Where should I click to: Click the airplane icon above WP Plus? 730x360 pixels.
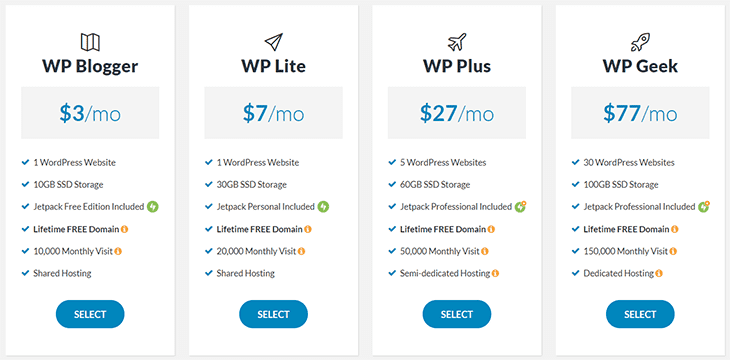point(457,42)
